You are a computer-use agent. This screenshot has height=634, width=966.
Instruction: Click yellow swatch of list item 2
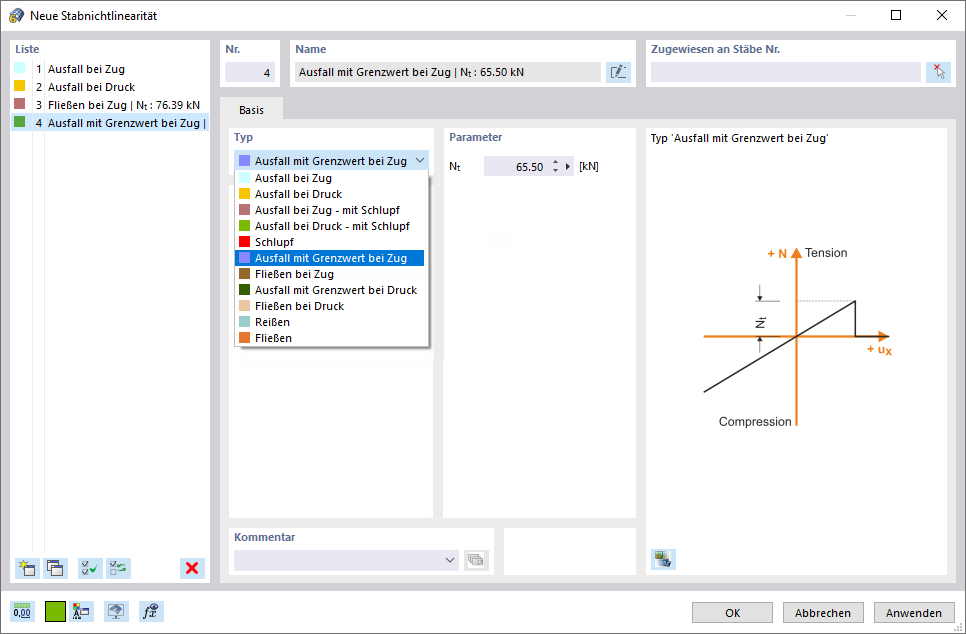(20, 86)
